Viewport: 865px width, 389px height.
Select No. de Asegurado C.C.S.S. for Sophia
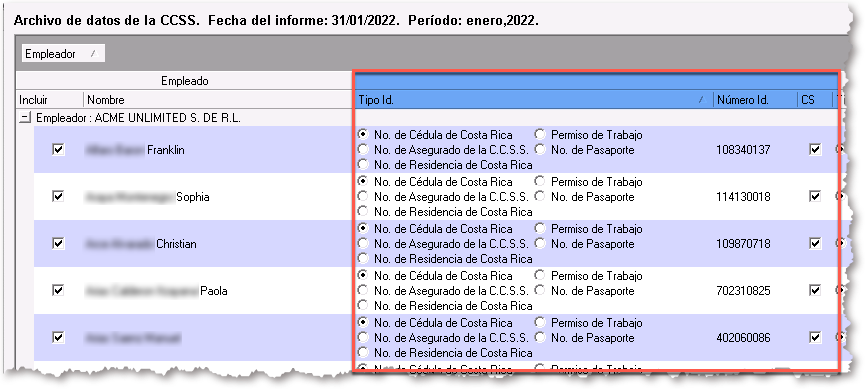pyautogui.click(x=363, y=196)
